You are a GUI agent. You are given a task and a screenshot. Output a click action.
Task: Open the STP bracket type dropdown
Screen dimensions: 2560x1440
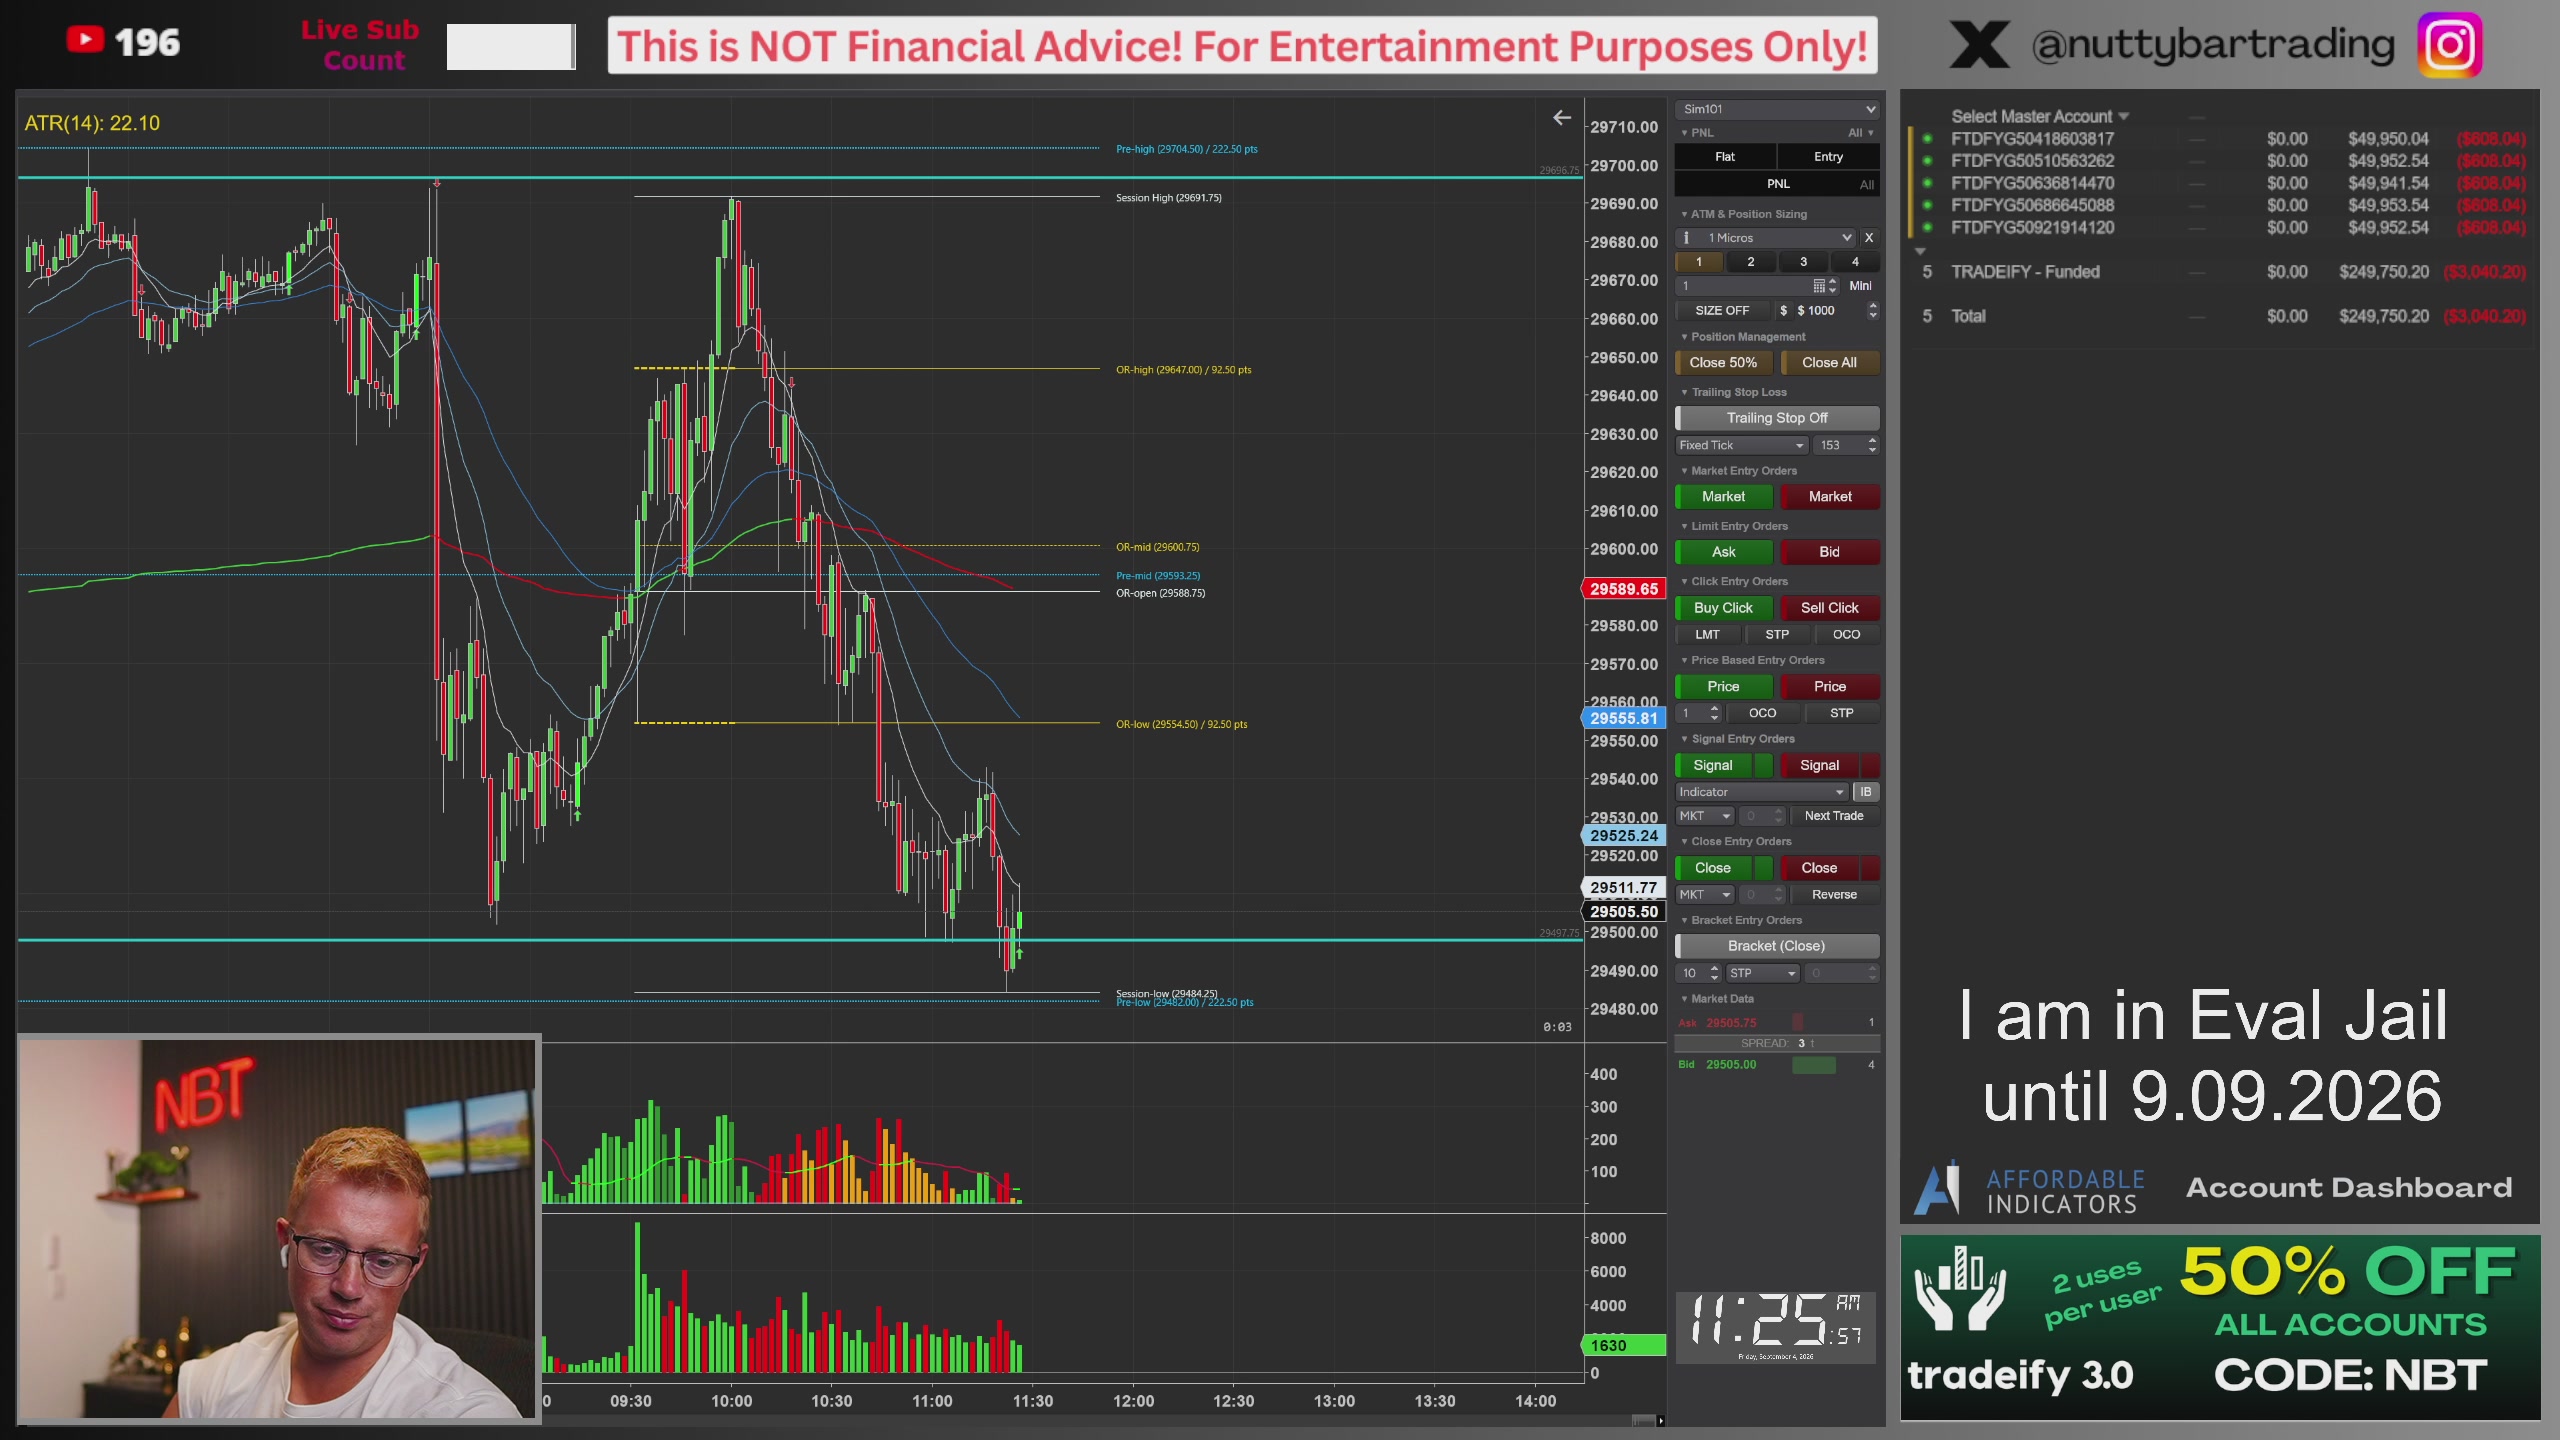pos(1763,973)
